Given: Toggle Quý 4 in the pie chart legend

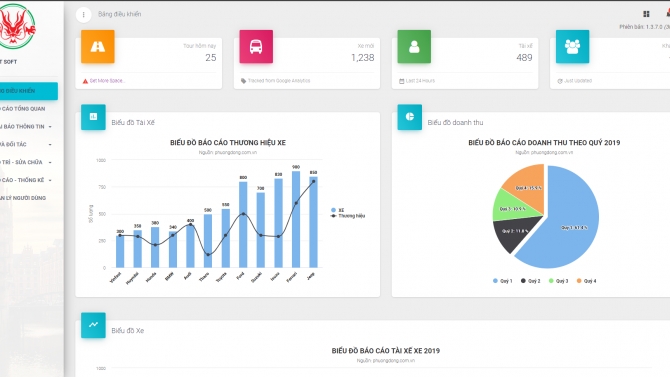Looking at the screenshot, I should click(x=586, y=281).
